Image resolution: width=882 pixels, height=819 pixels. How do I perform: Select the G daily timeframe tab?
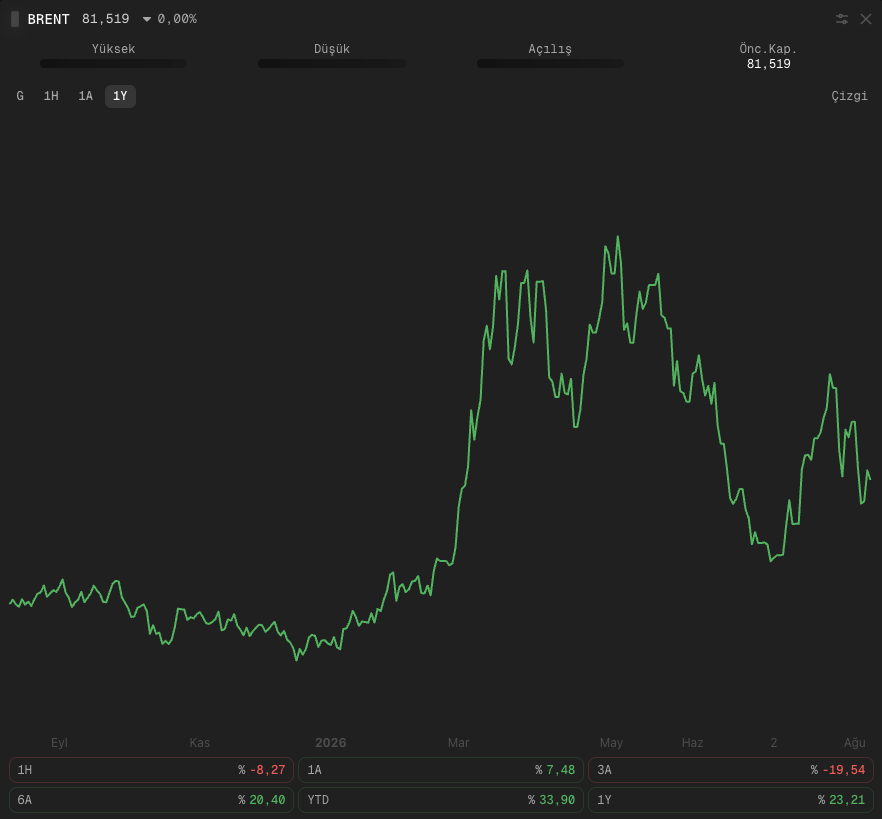pos(20,96)
